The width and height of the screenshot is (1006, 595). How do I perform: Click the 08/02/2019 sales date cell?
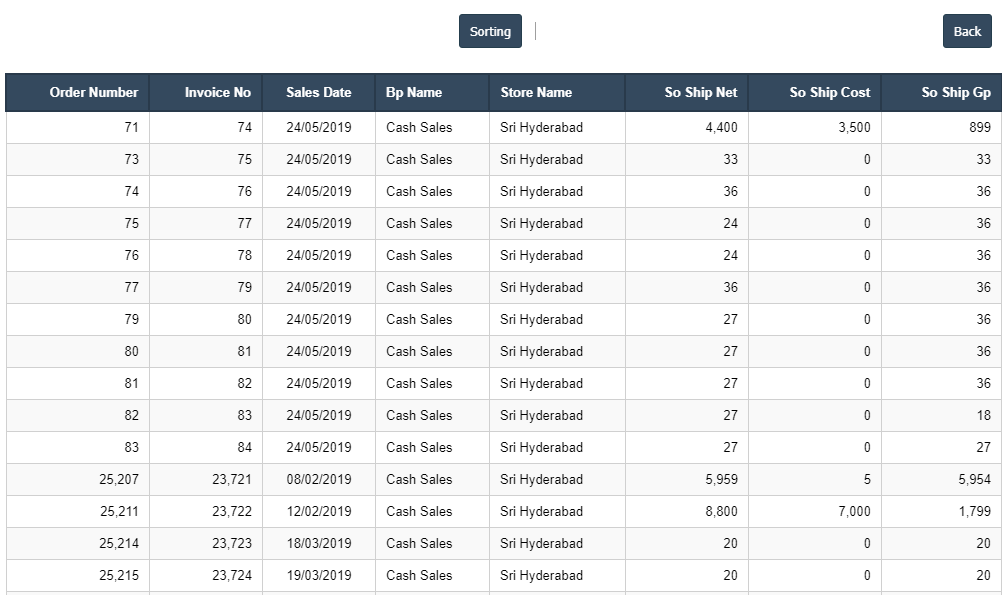[319, 479]
